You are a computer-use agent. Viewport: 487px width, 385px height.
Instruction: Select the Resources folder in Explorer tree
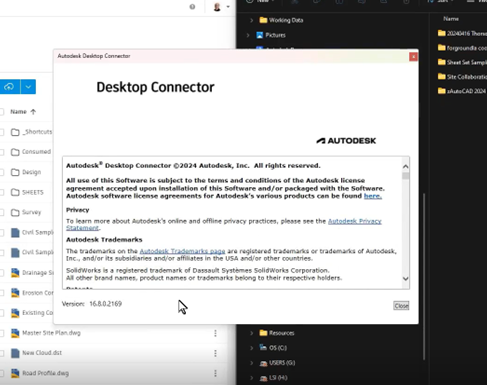pos(282,333)
